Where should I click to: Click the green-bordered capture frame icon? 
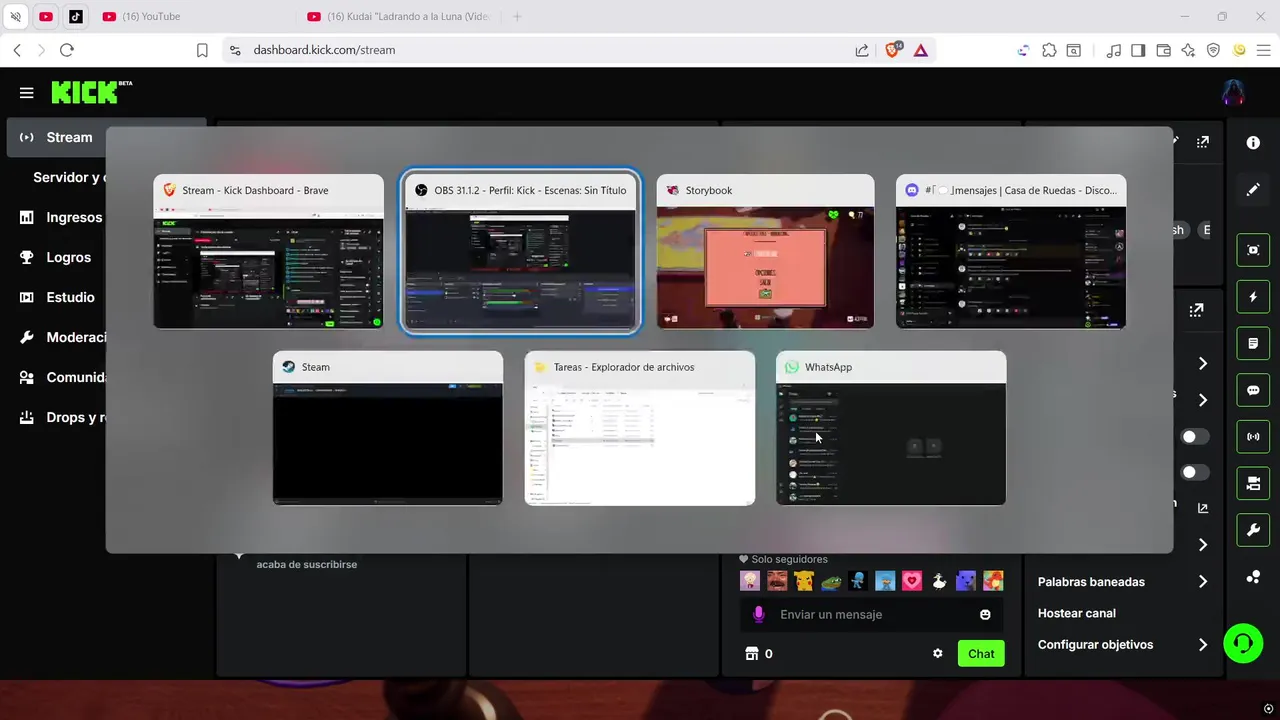click(1253, 250)
